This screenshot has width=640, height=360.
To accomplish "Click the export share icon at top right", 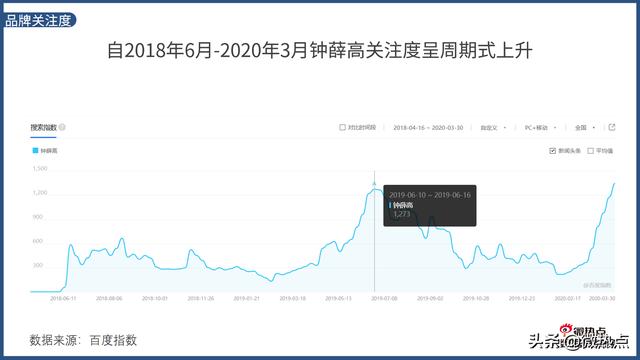I will 611,127.
